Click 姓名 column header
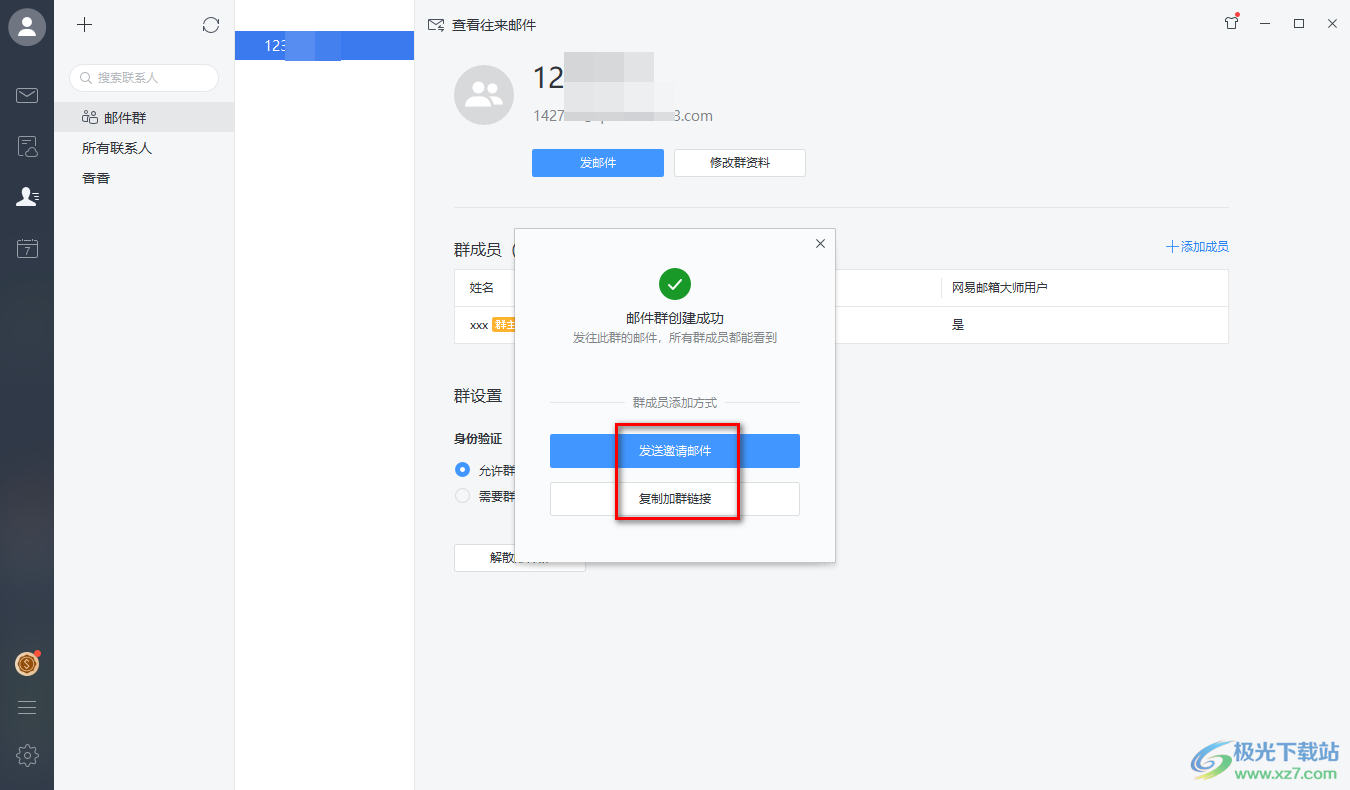1350x790 pixels. tap(482, 288)
